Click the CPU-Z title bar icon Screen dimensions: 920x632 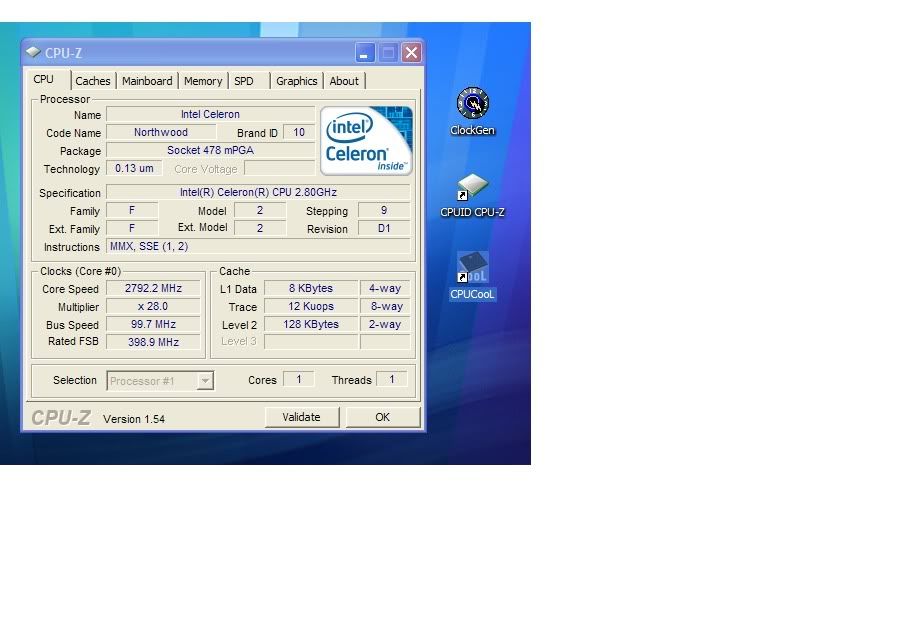click(33, 53)
